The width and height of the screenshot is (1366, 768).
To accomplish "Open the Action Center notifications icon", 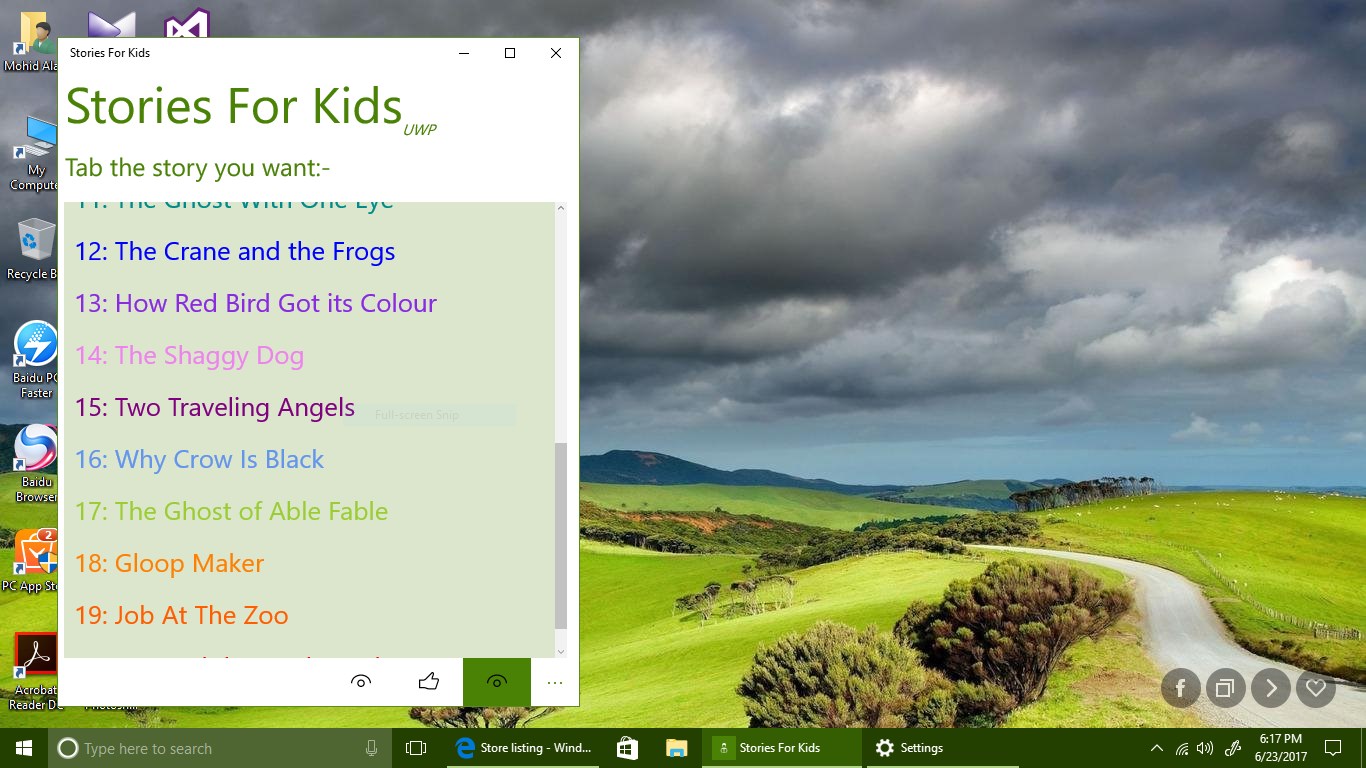I will point(1332,748).
